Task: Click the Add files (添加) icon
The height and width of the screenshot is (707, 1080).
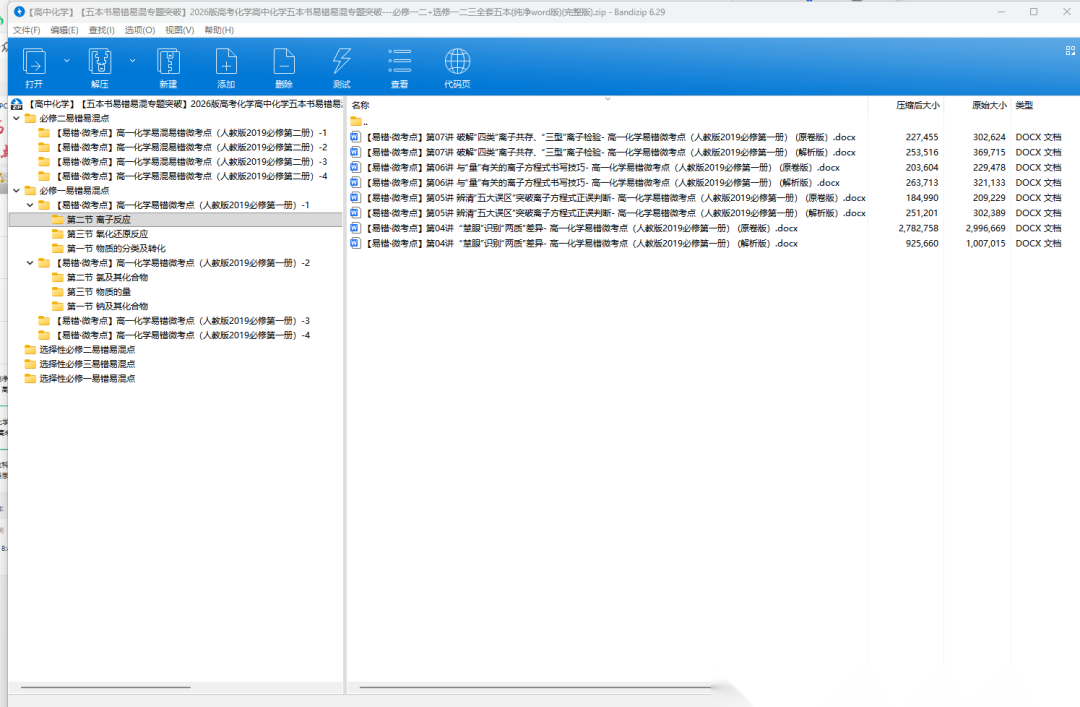Action: 226,64
